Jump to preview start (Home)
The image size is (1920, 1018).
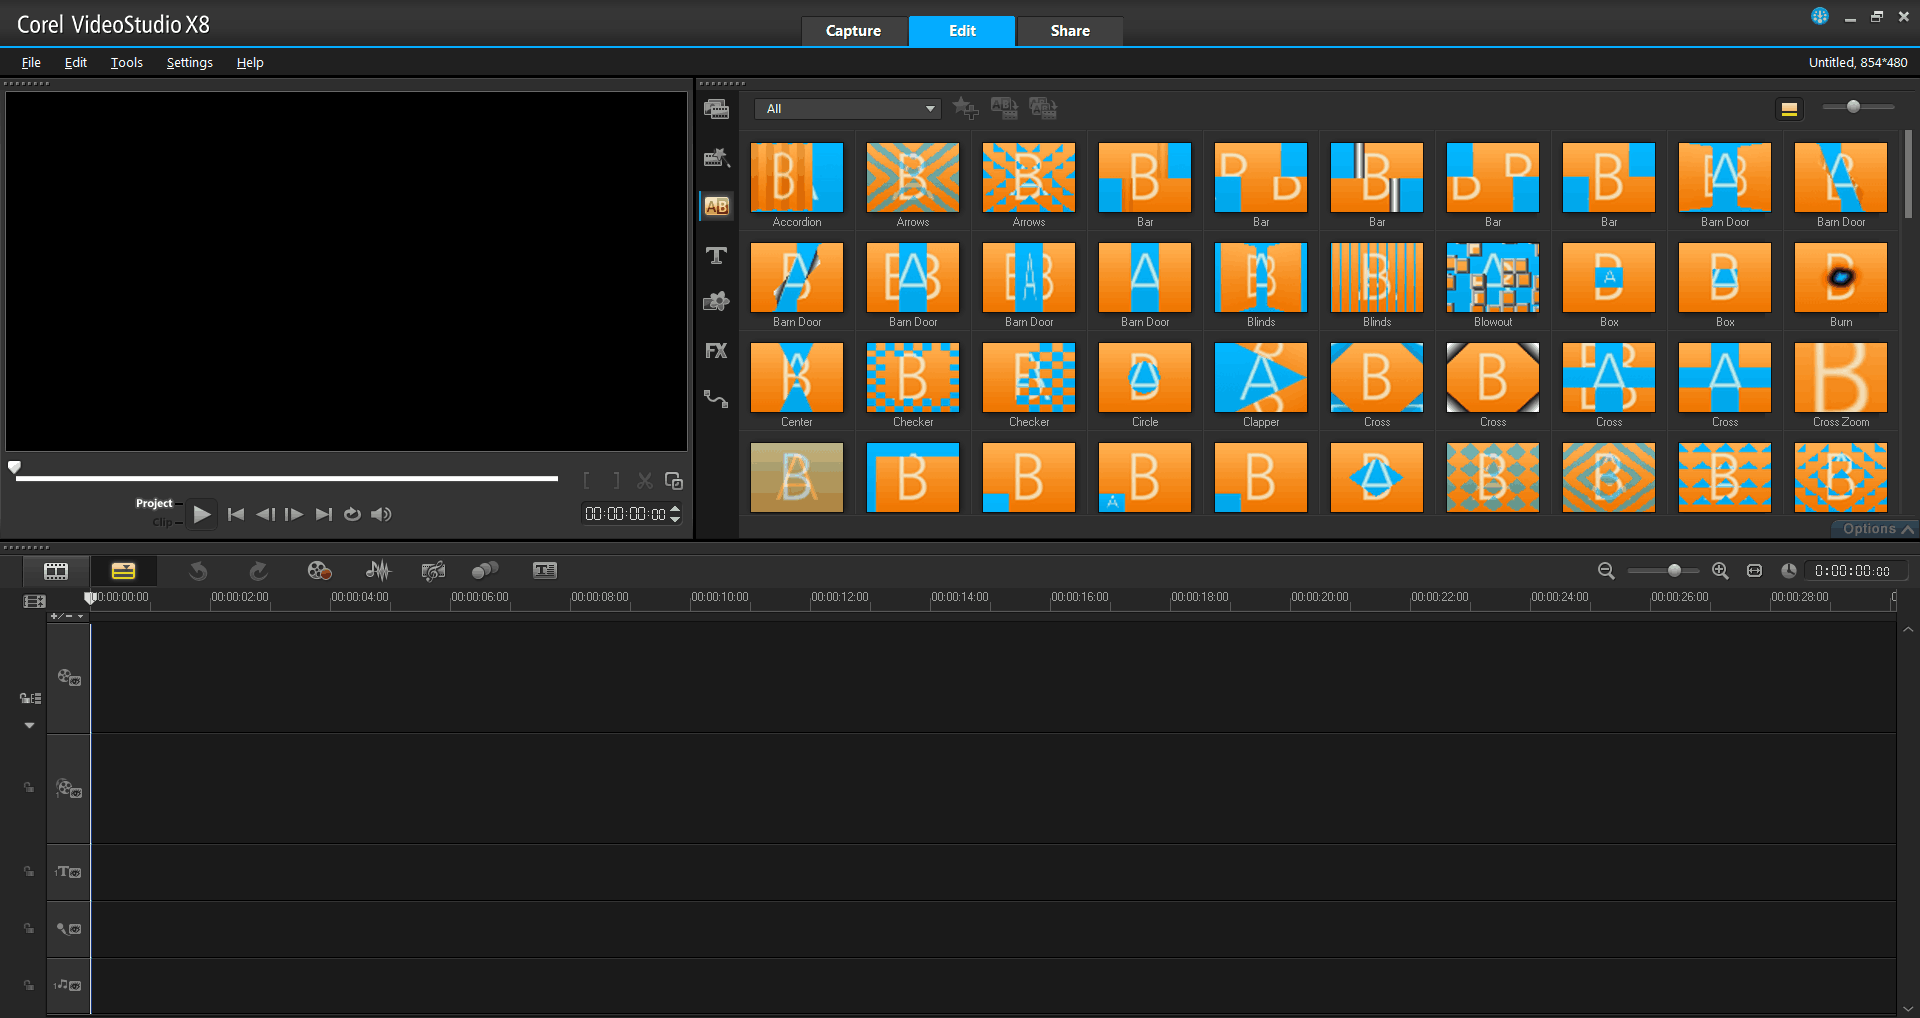(x=236, y=514)
